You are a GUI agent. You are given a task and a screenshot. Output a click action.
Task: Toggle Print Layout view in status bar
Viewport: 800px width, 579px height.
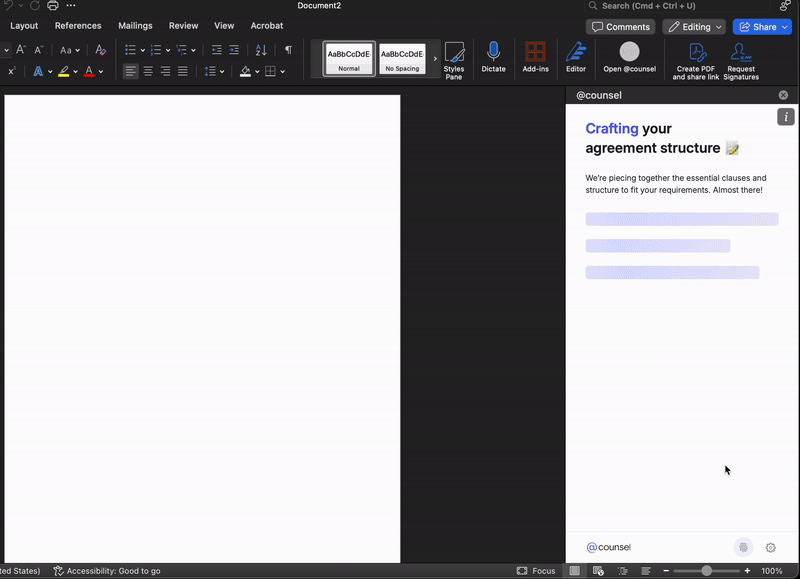pos(574,571)
